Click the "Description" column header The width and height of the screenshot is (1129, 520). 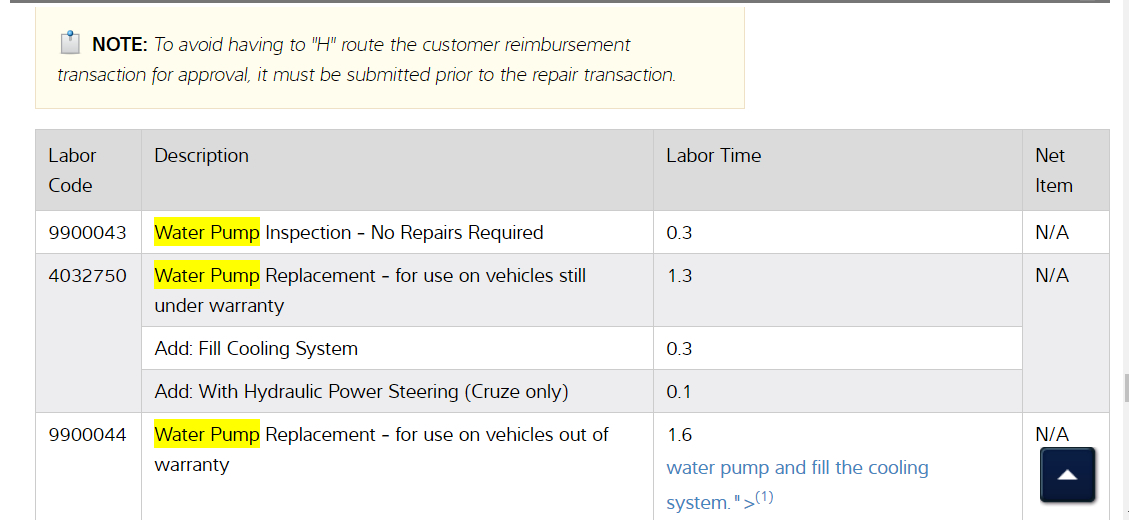pyautogui.click(x=201, y=156)
